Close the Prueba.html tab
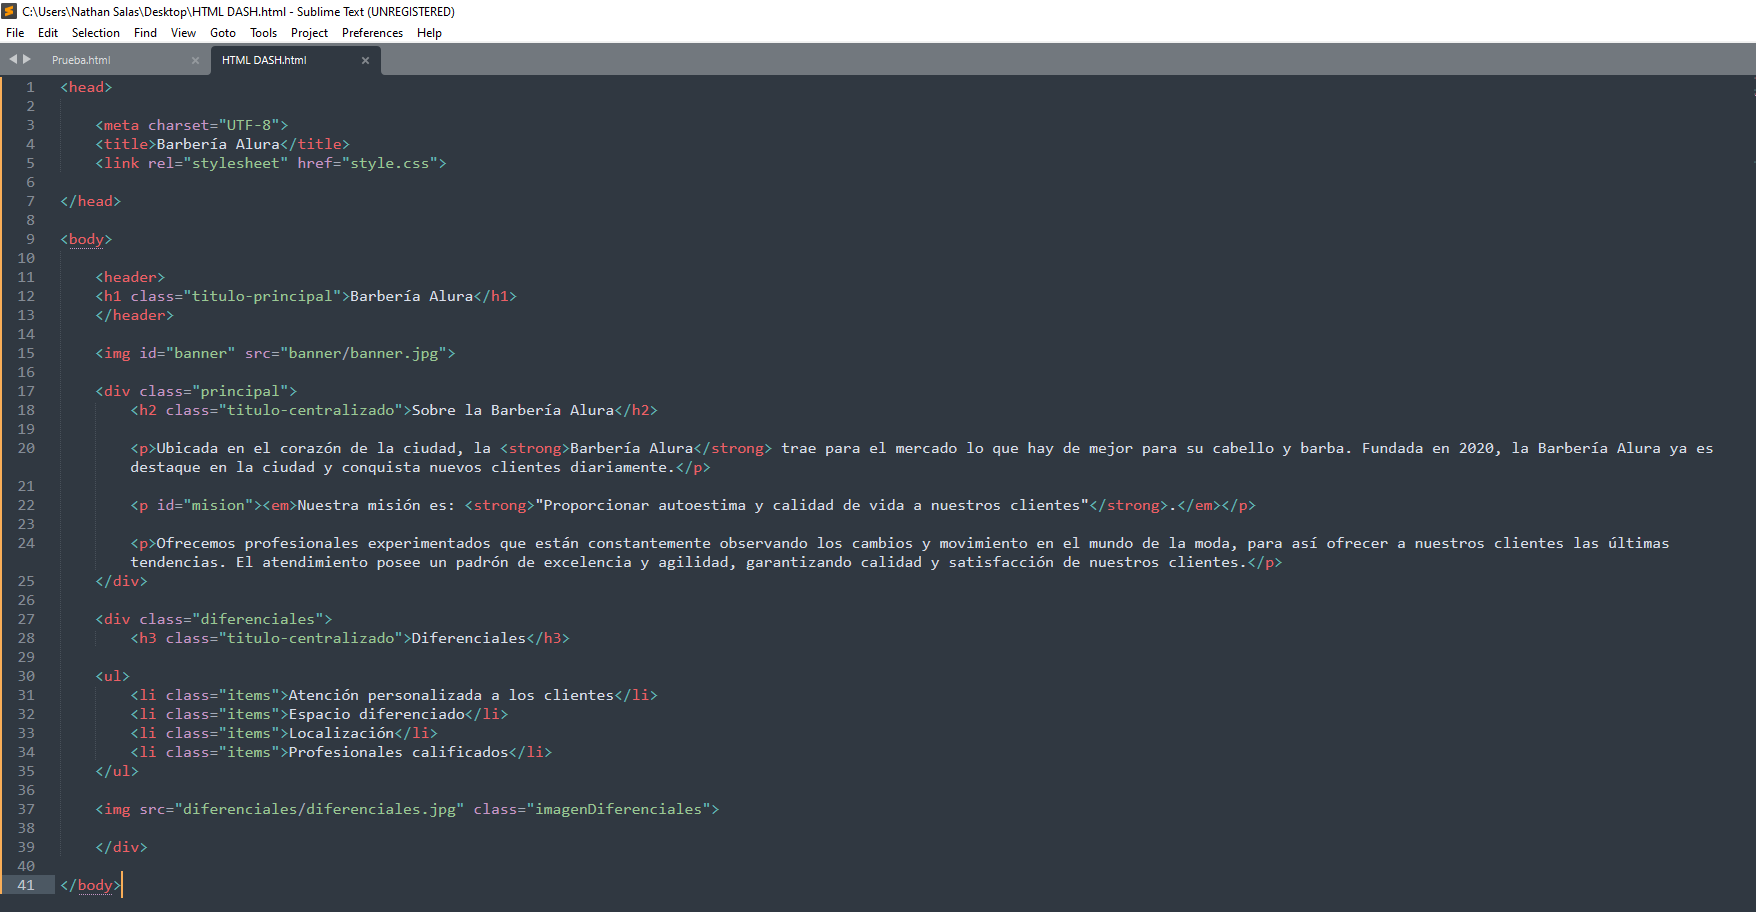 point(195,60)
